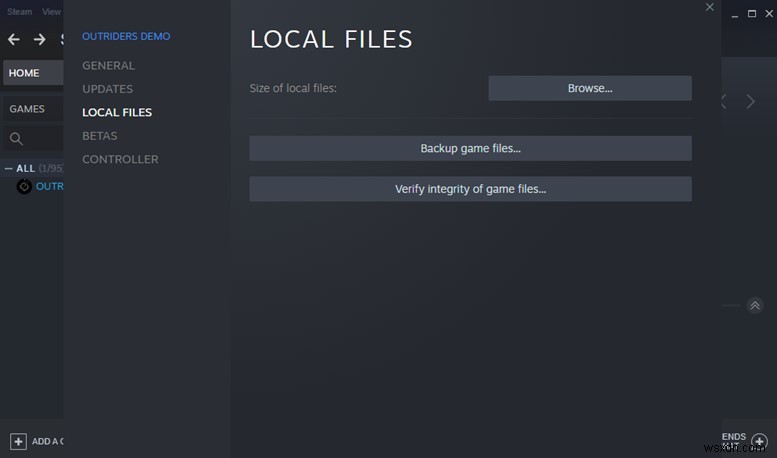The image size is (777, 458).
Task: Click the double-chevron scroll to top icon
Action: coord(755,306)
